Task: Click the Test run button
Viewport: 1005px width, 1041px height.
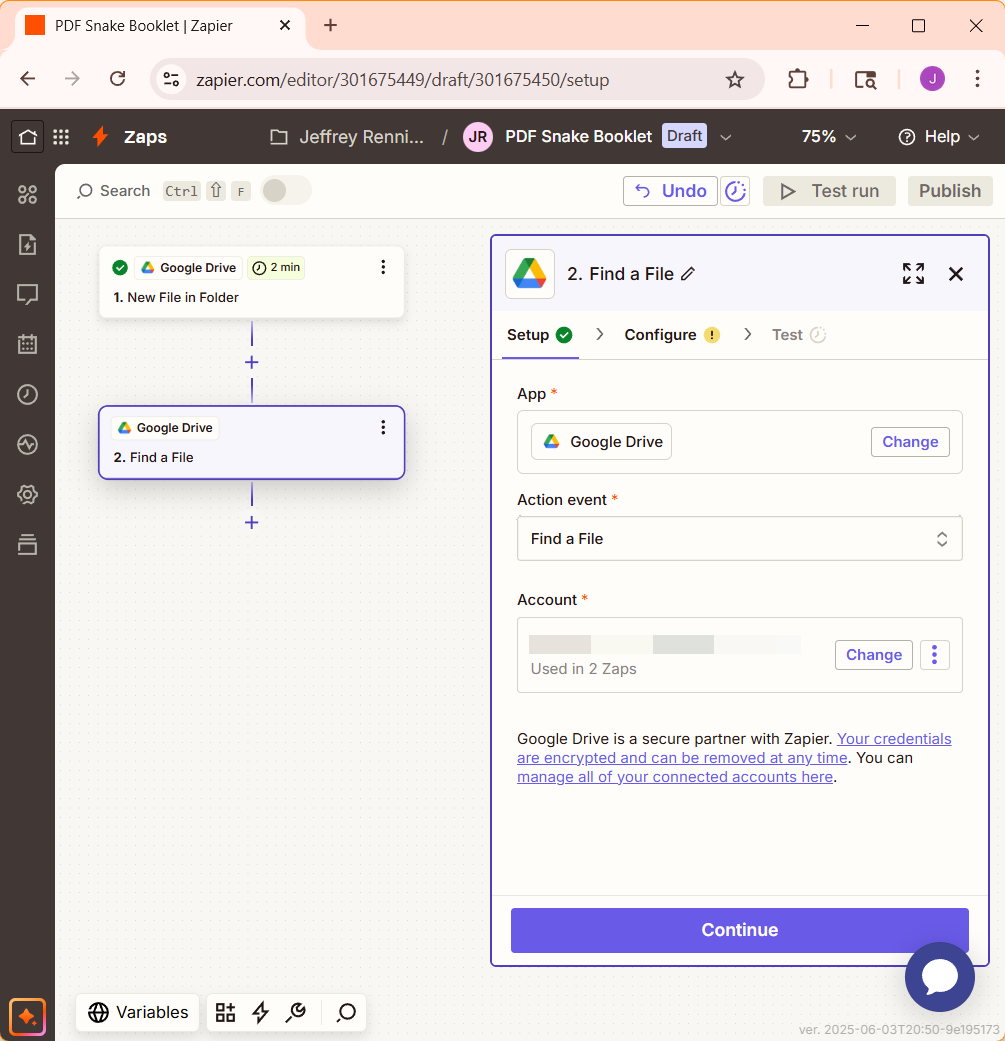Action: [x=829, y=191]
